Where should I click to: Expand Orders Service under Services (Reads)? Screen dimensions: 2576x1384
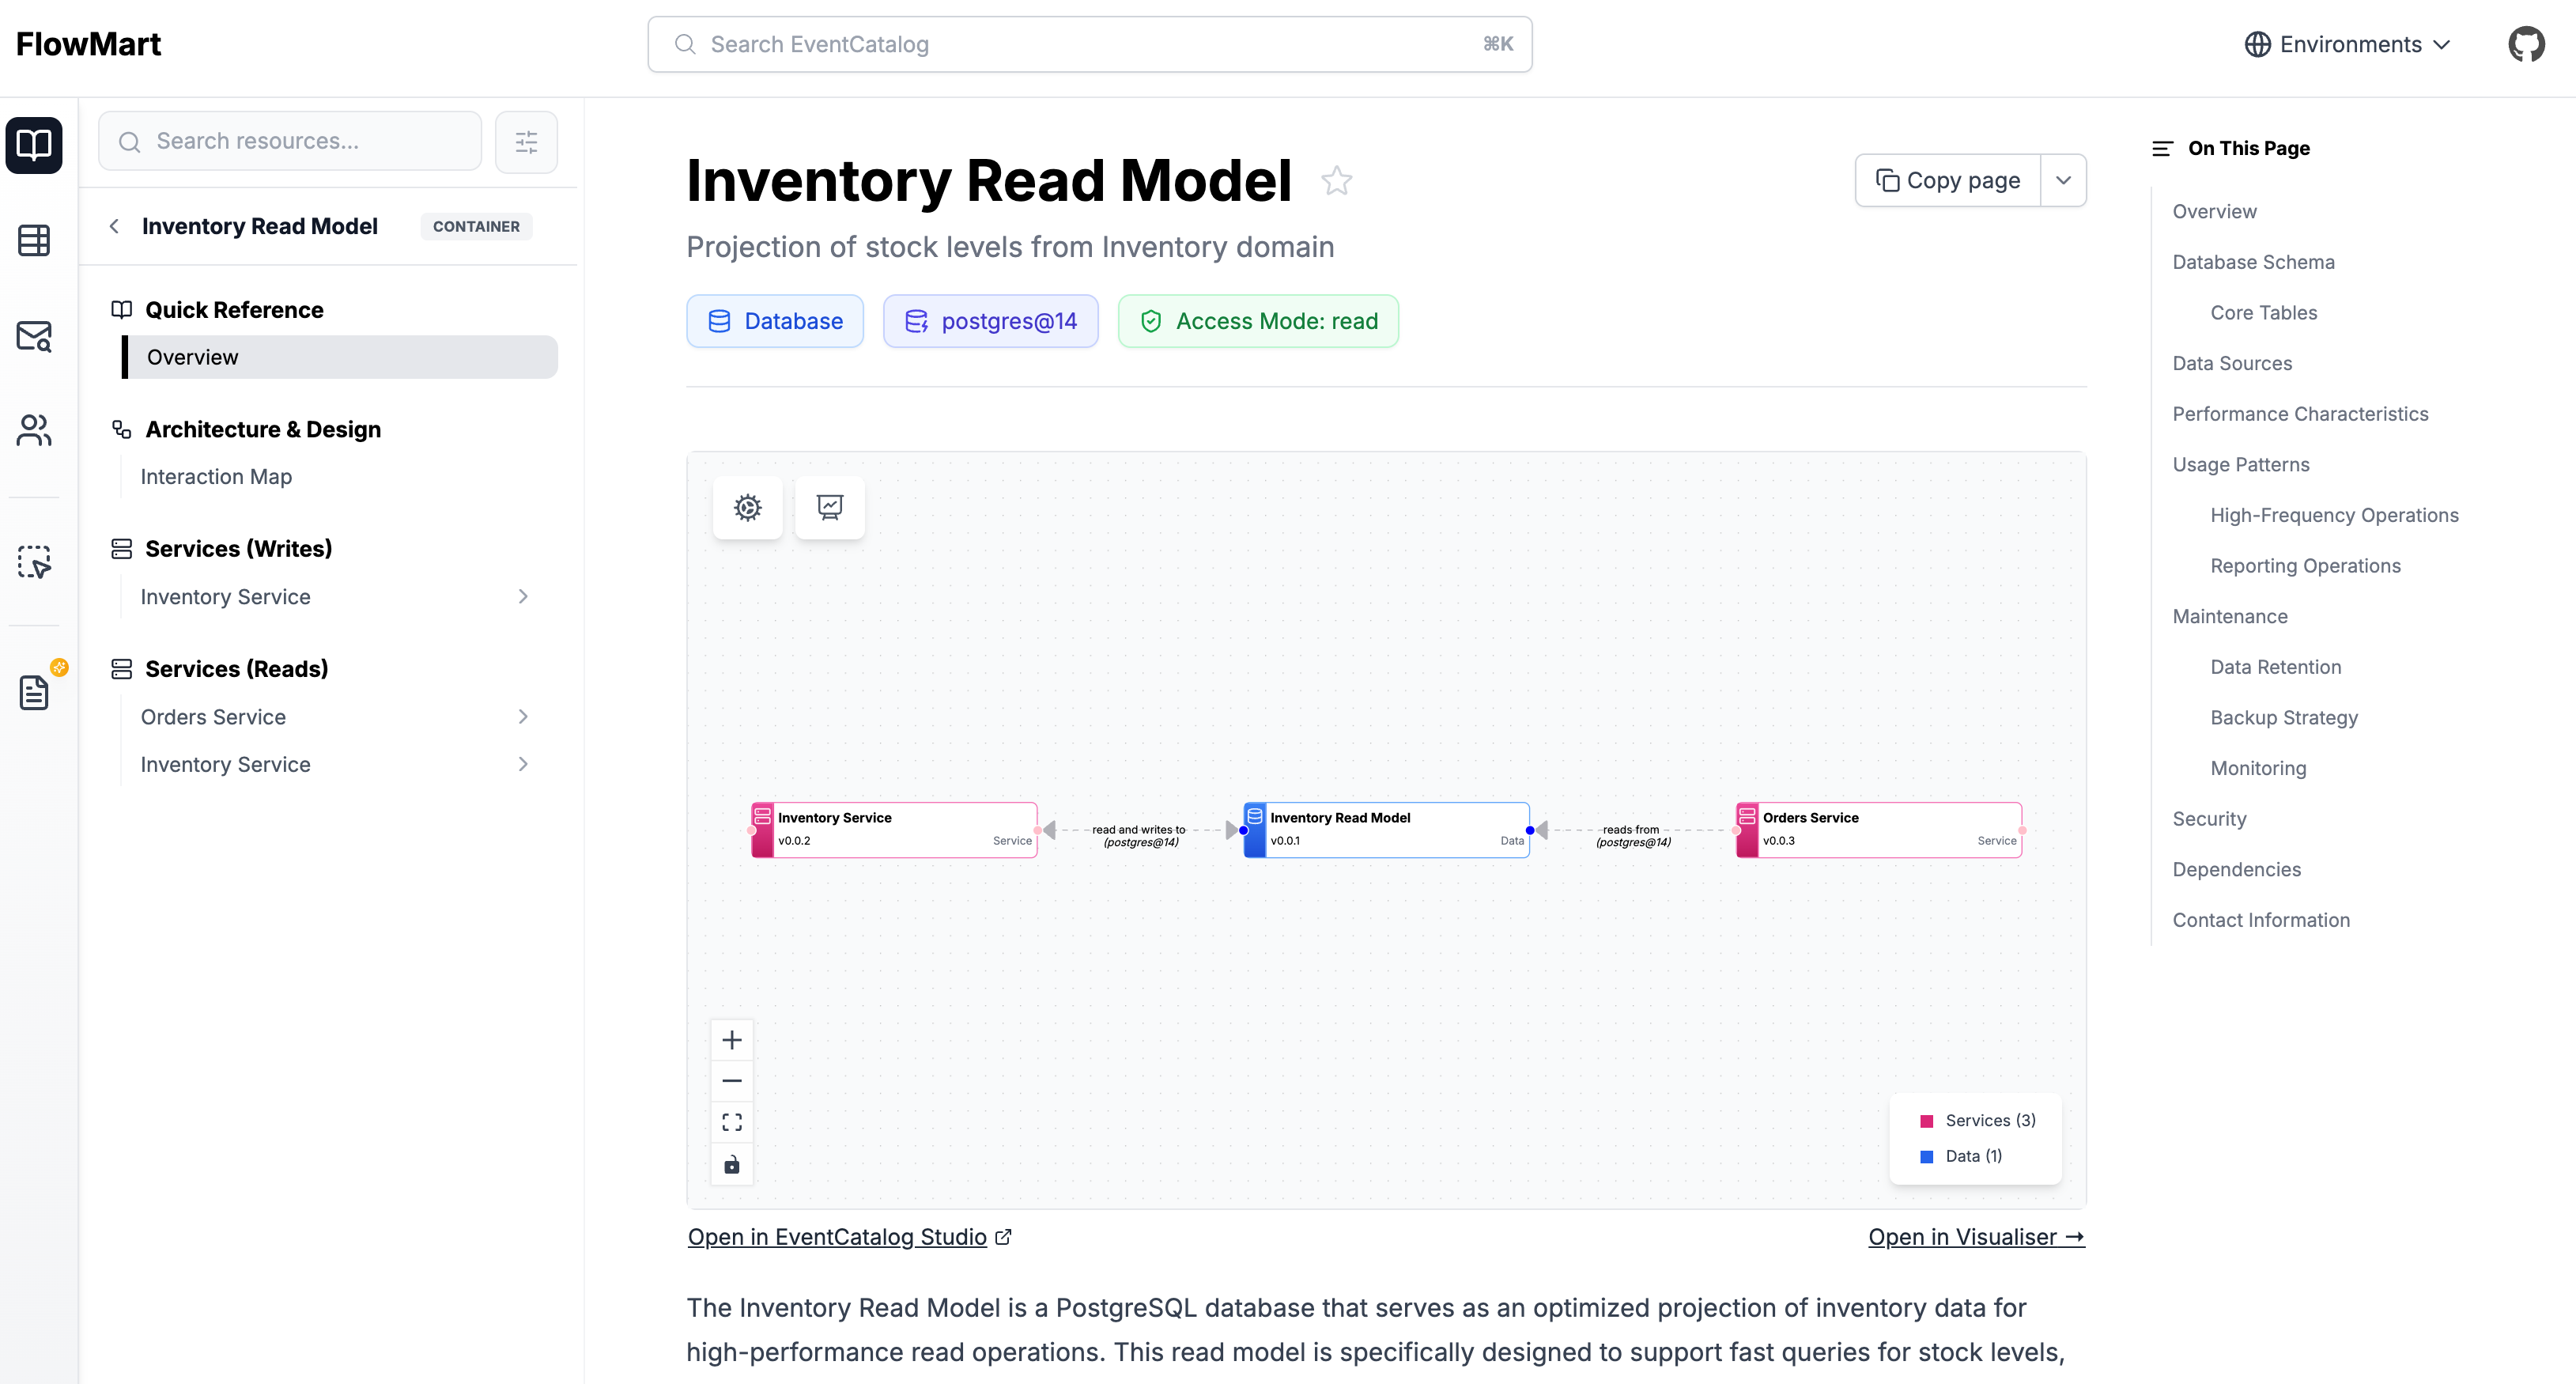[523, 717]
